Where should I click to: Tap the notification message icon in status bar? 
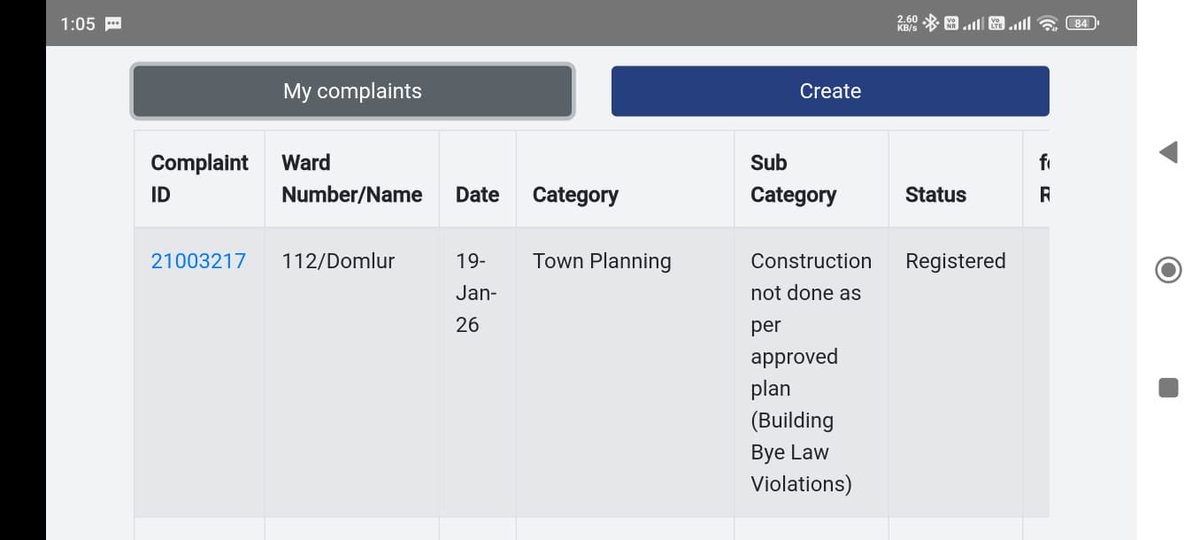pyautogui.click(x=113, y=24)
